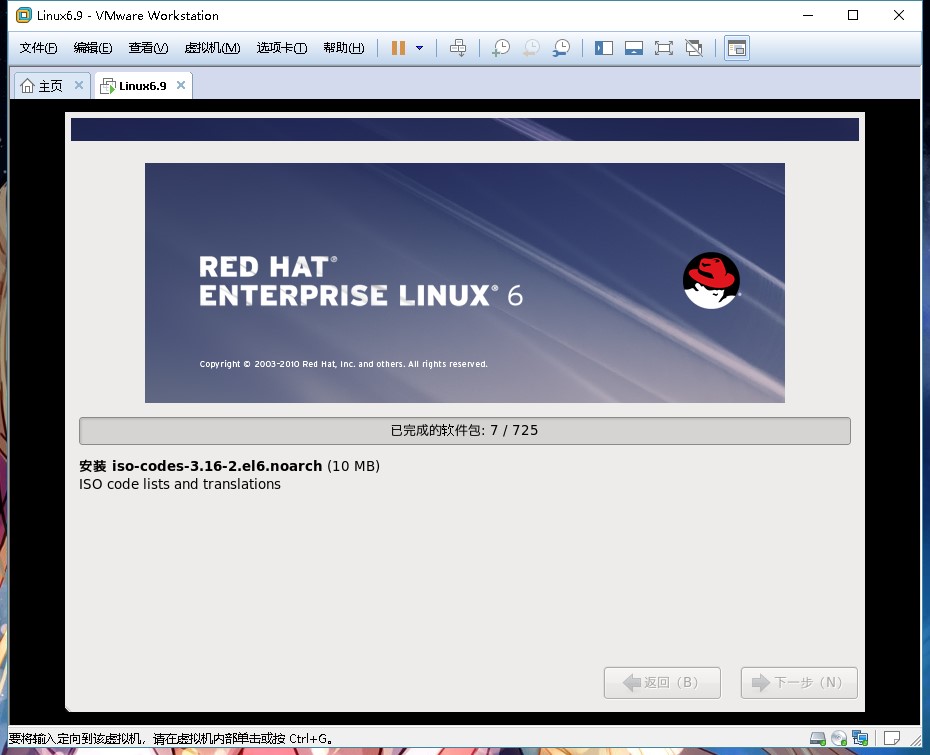Click the console view toolbar button
The width and height of the screenshot is (930, 755).
coord(737,48)
